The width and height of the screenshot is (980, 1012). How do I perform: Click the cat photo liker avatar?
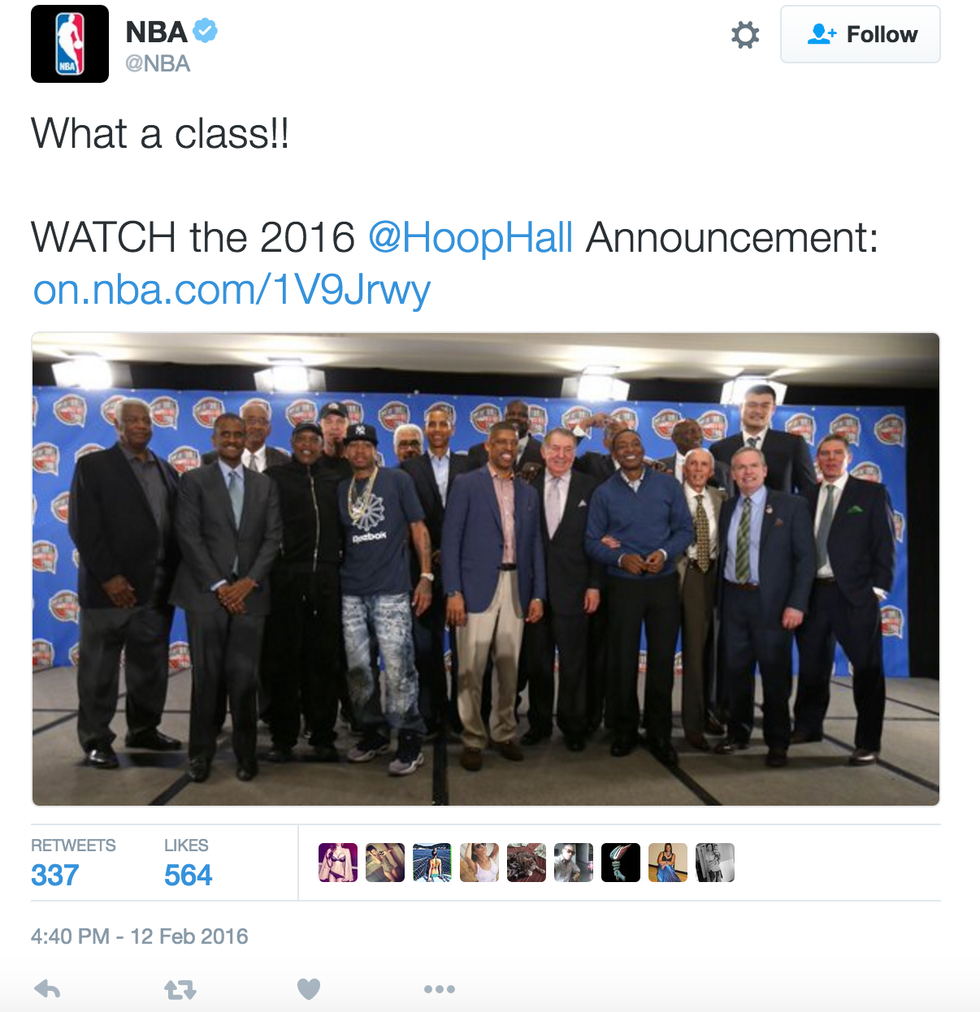[526, 862]
